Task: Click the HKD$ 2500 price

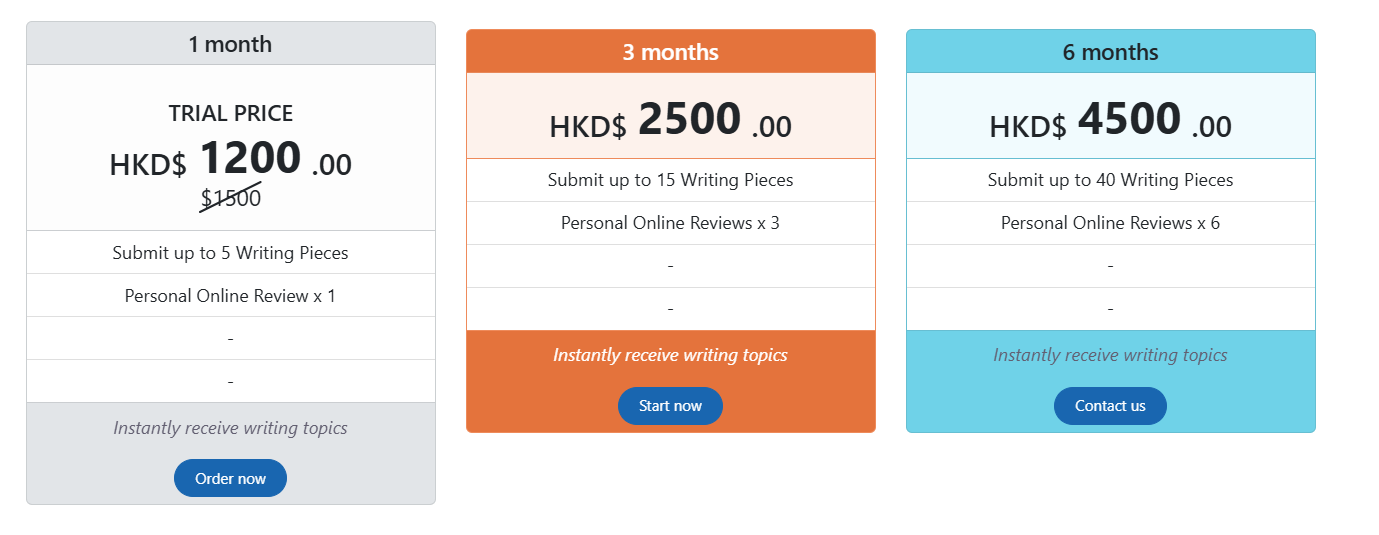Action: (671, 122)
